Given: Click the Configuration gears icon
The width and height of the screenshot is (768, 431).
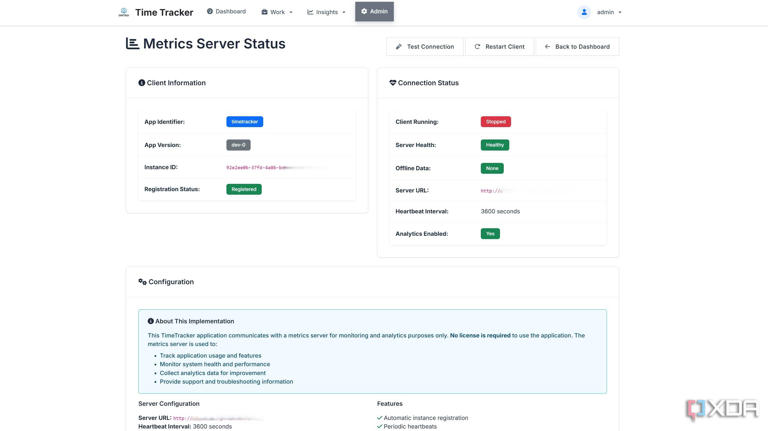Looking at the screenshot, I should click(143, 282).
